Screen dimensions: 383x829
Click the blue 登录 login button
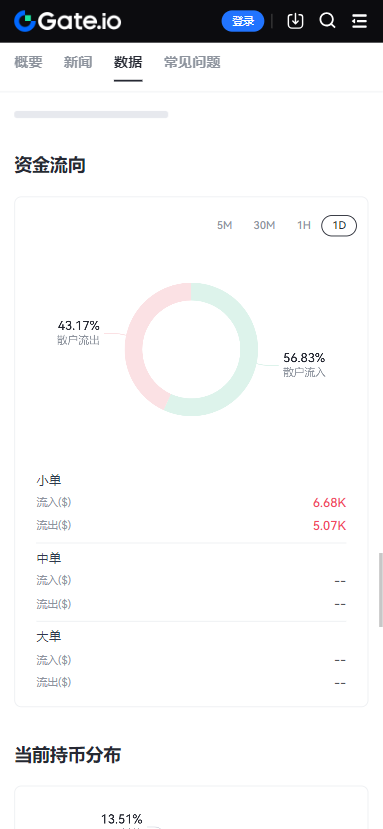(243, 21)
